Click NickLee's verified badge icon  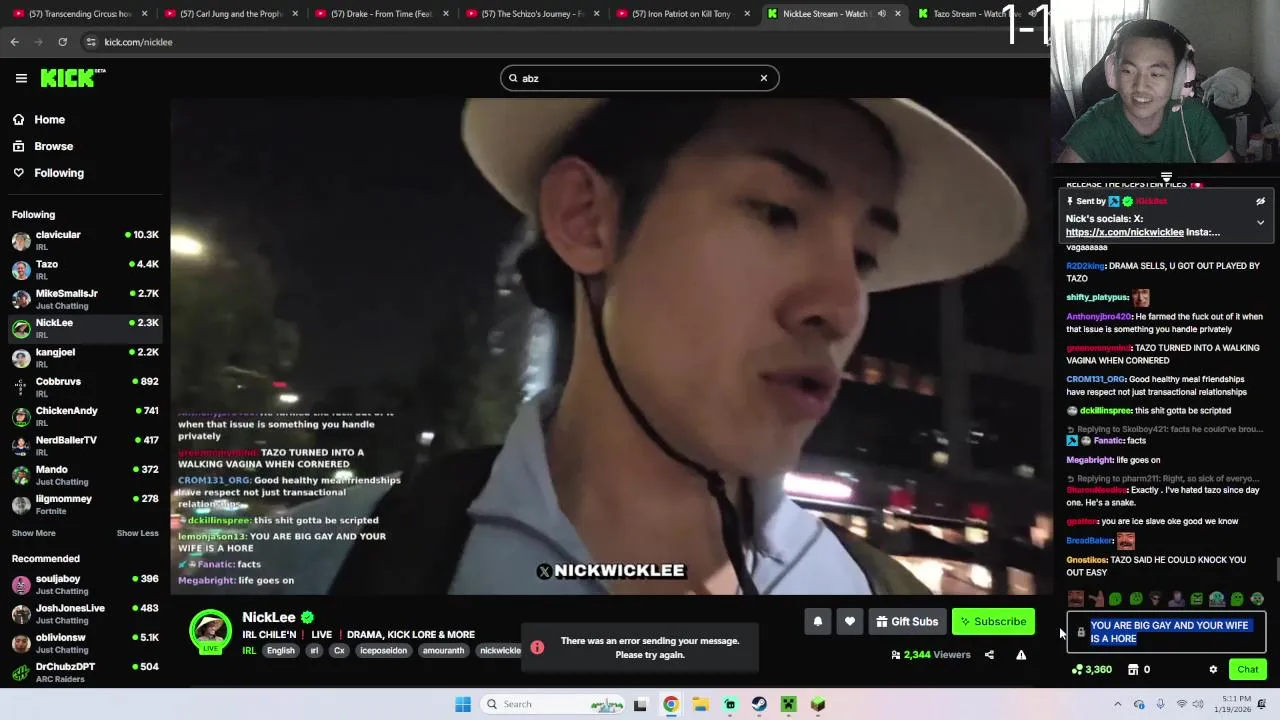308,618
